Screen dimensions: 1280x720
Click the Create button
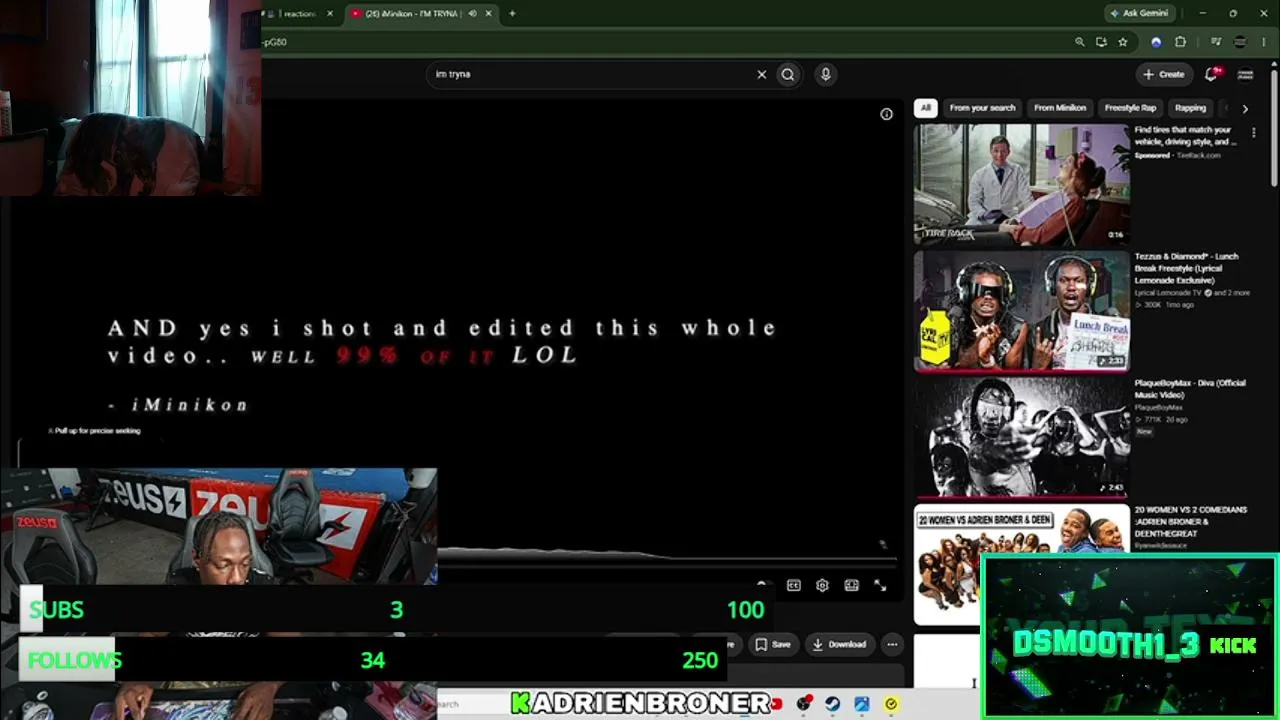coord(1164,74)
